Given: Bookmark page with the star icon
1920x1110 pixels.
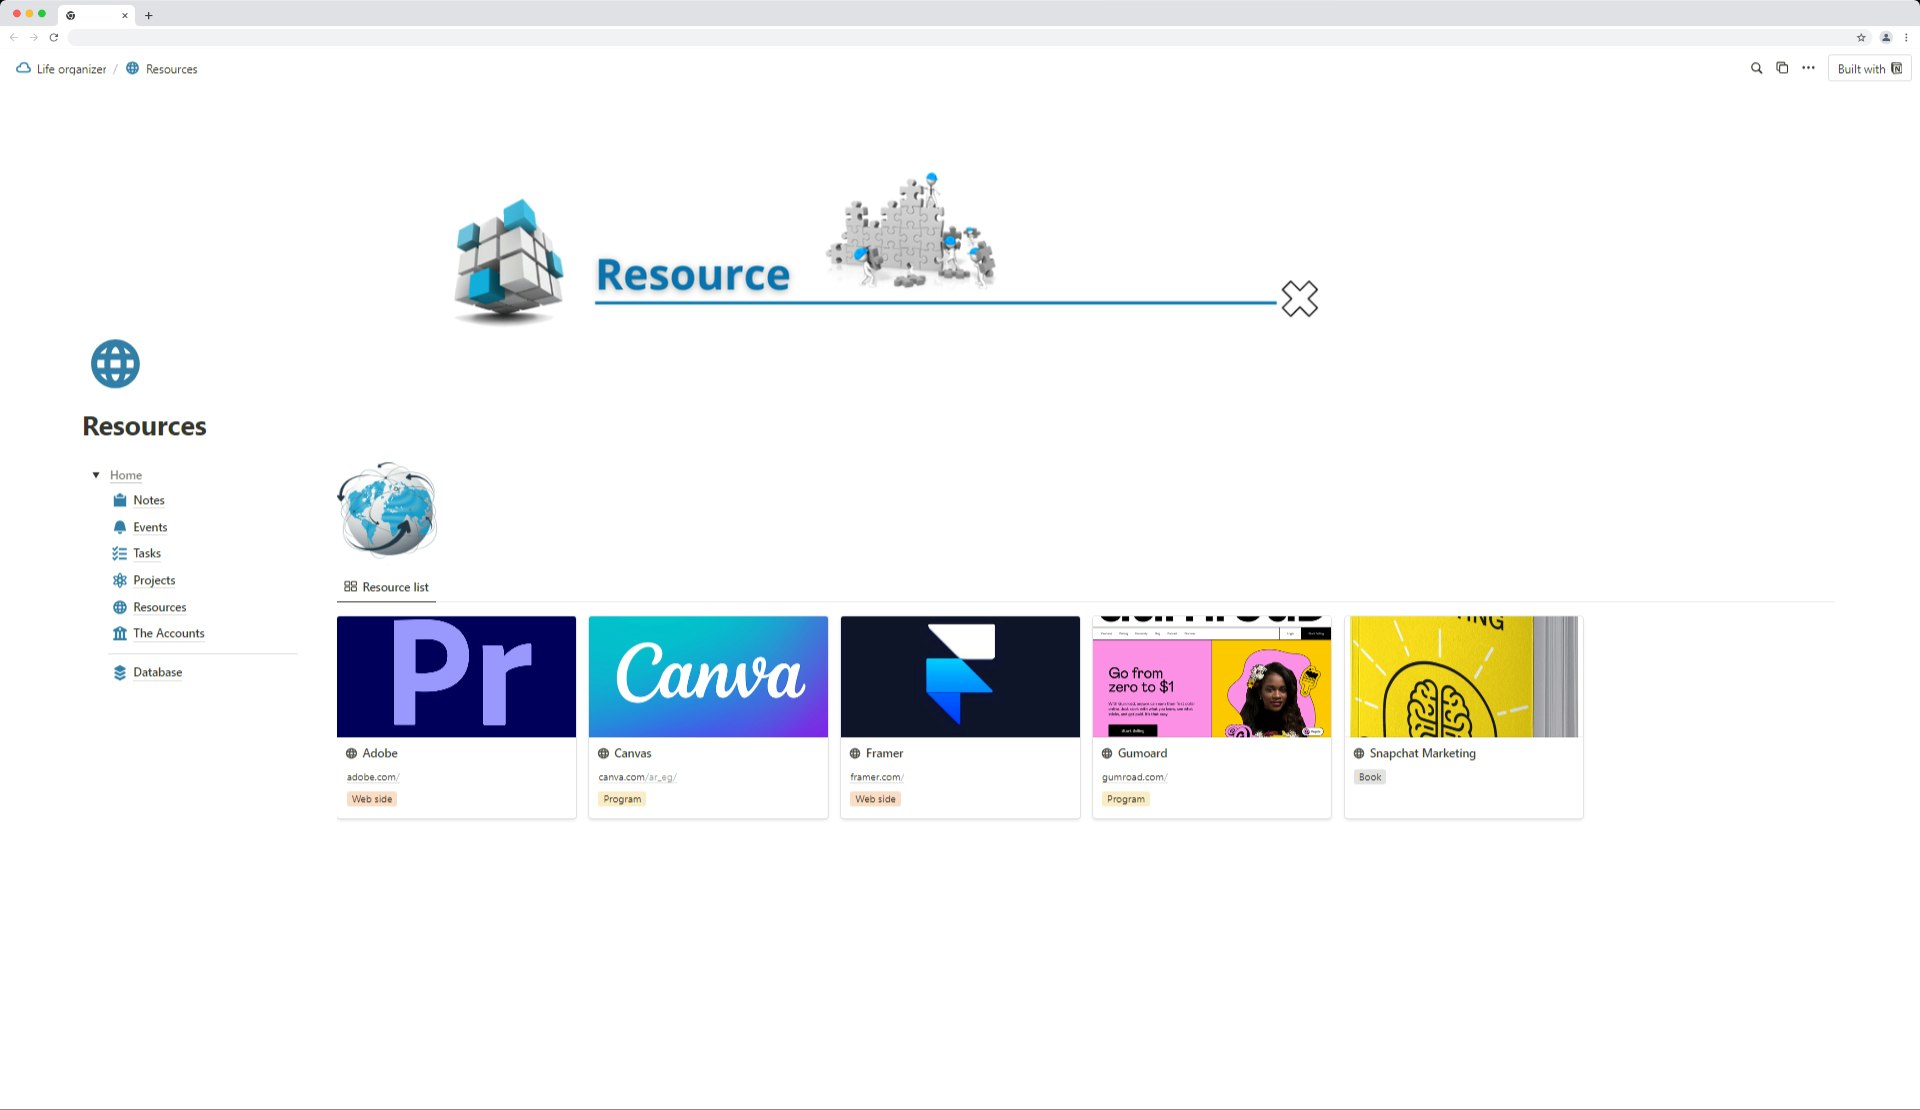Looking at the screenshot, I should pyautogui.click(x=1861, y=37).
